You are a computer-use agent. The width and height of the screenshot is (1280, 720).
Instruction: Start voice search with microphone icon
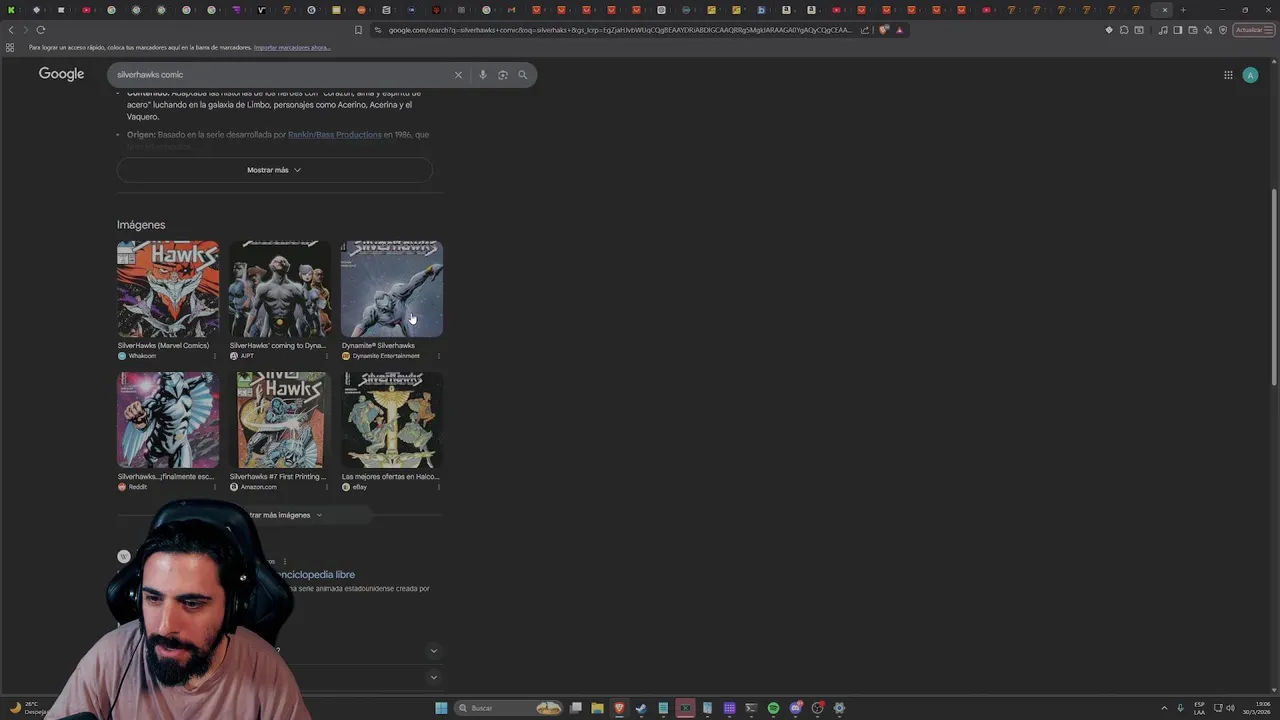[483, 75]
